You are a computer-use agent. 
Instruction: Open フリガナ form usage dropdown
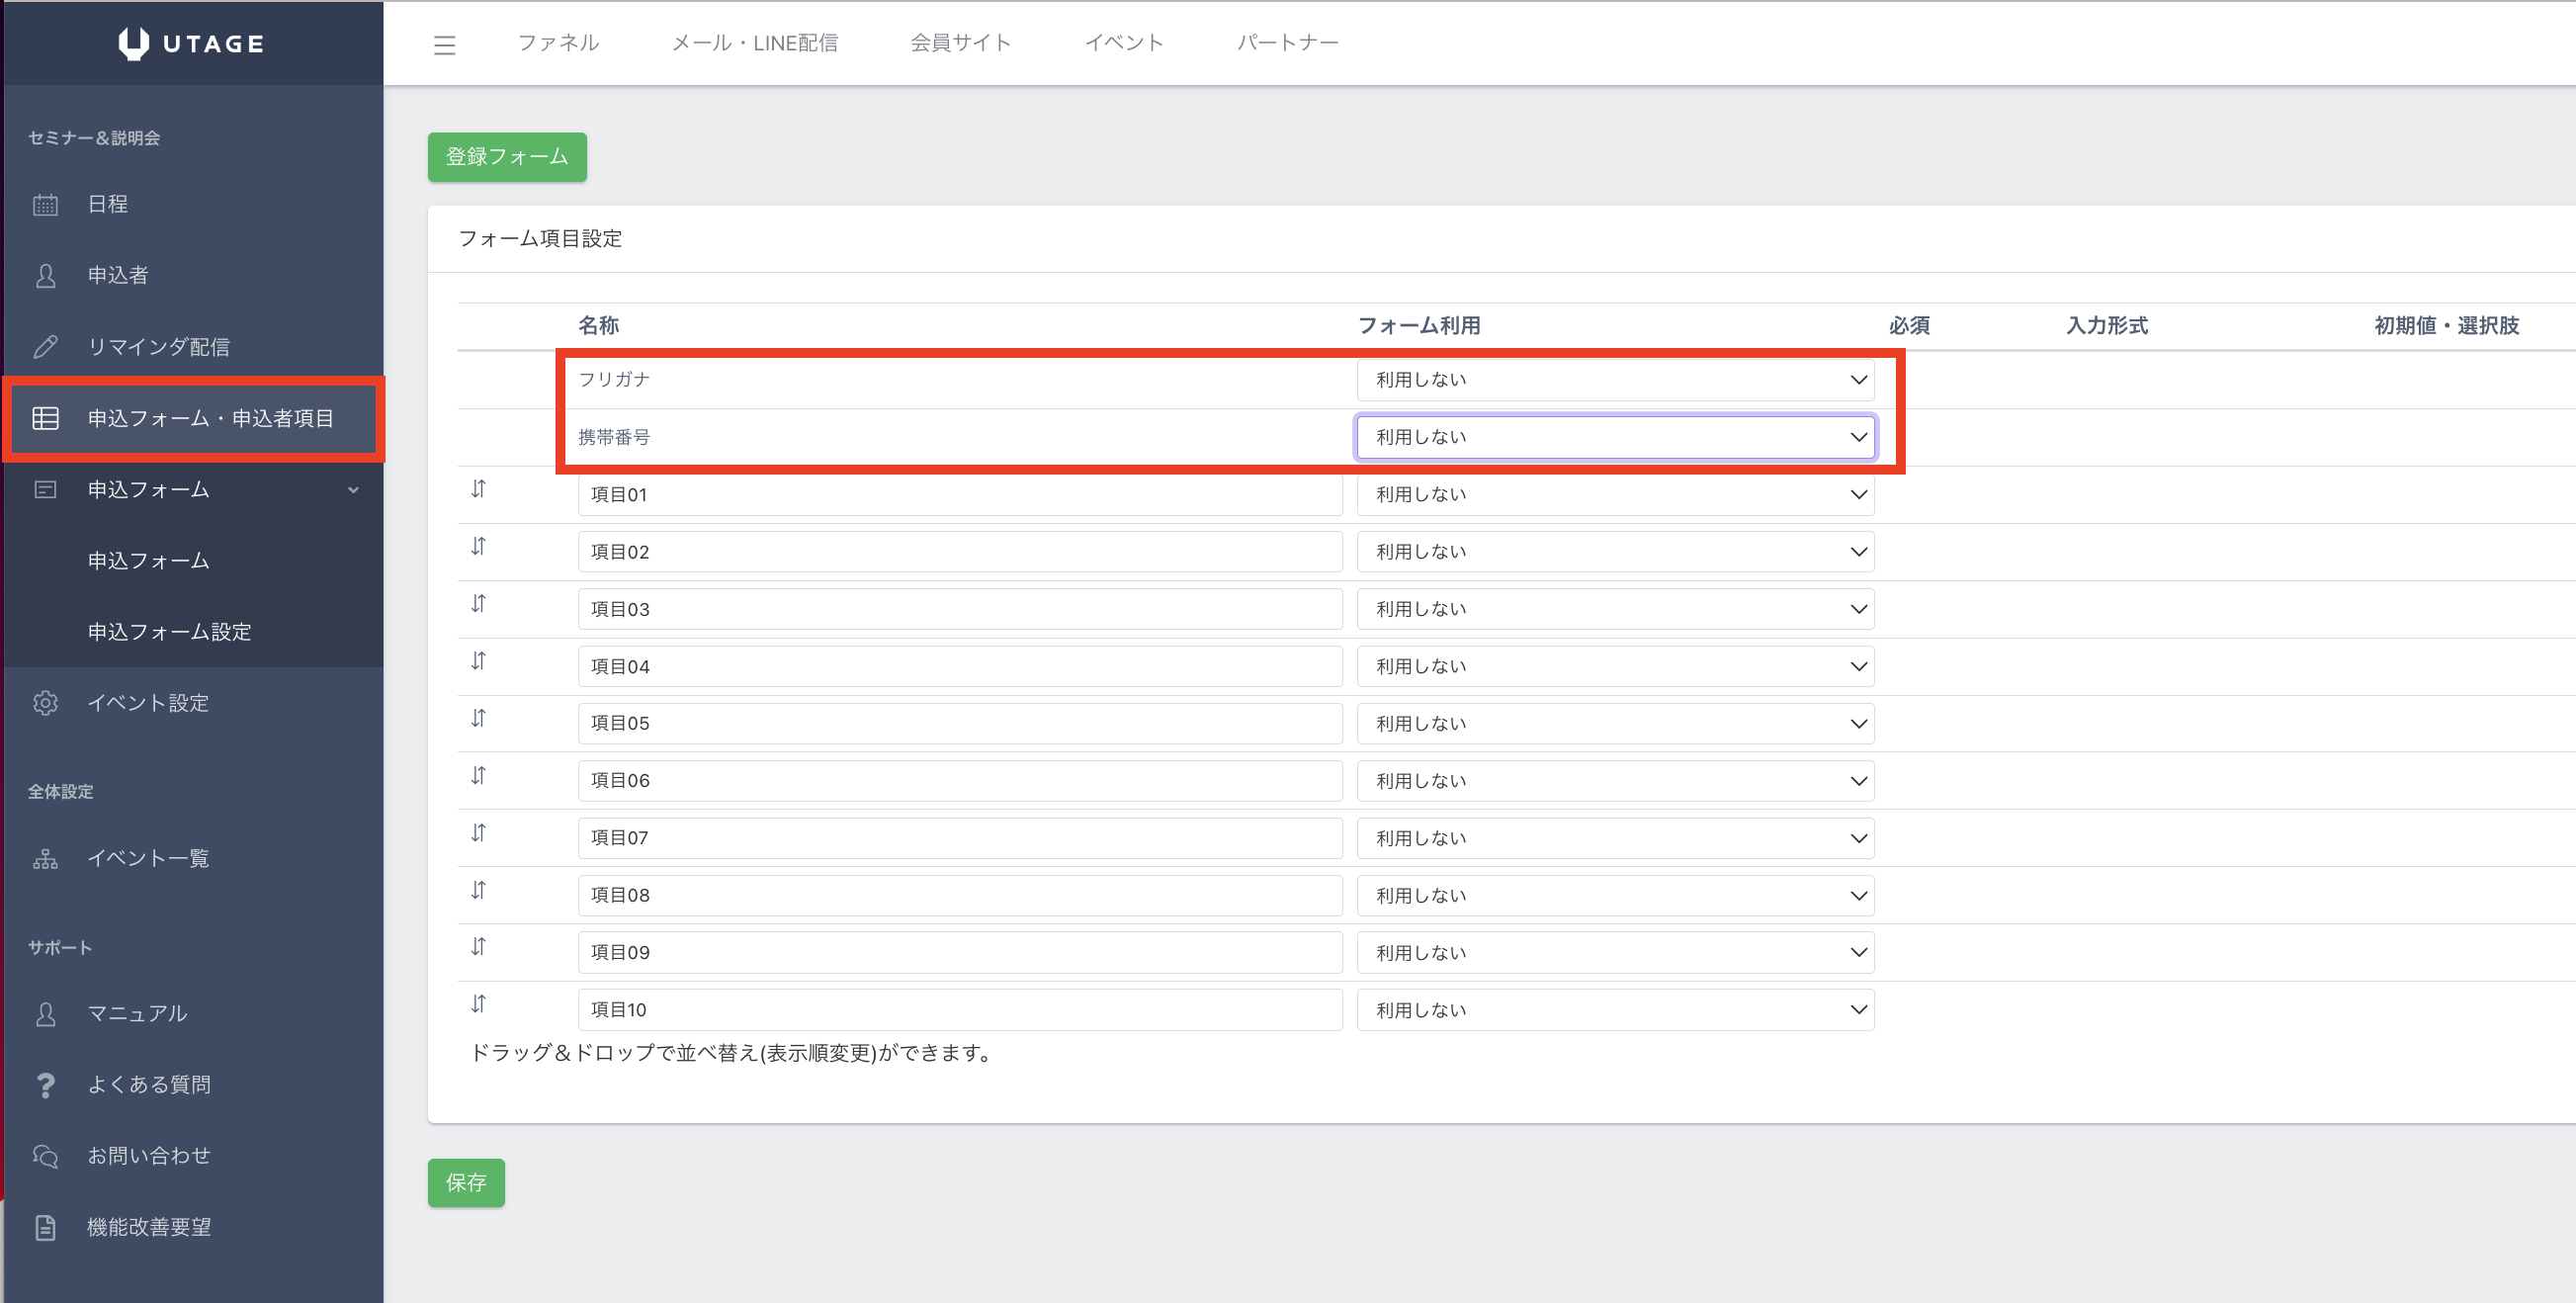pyautogui.click(x=1614, y=380)
